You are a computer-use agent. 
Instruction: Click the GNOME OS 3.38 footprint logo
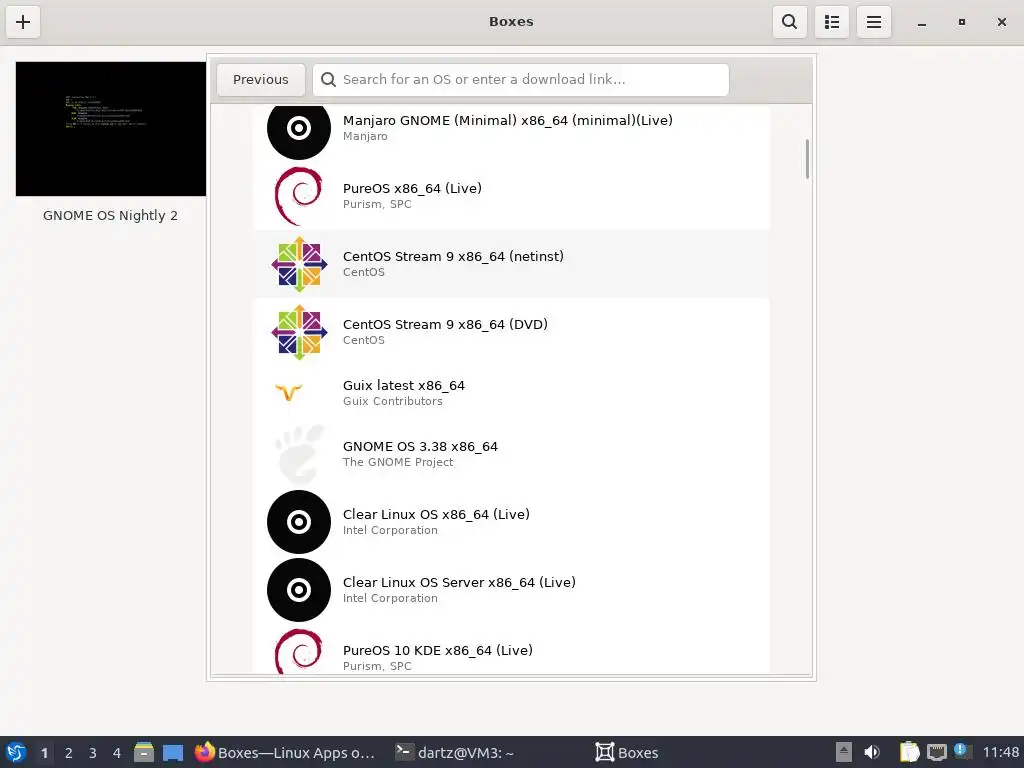299,454
